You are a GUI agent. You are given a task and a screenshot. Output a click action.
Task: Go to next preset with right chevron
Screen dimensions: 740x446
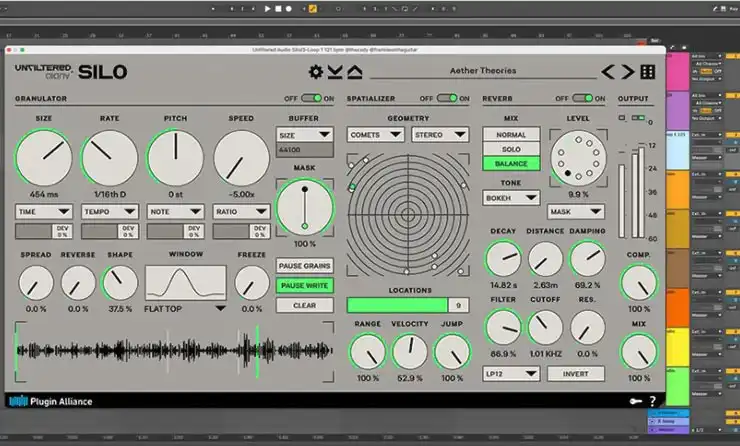(627, 72)
